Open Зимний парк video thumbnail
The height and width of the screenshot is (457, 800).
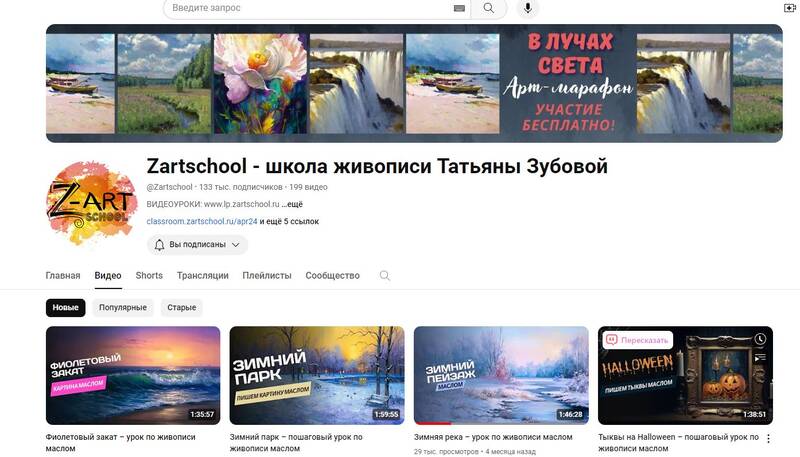(x=317, y=375)
